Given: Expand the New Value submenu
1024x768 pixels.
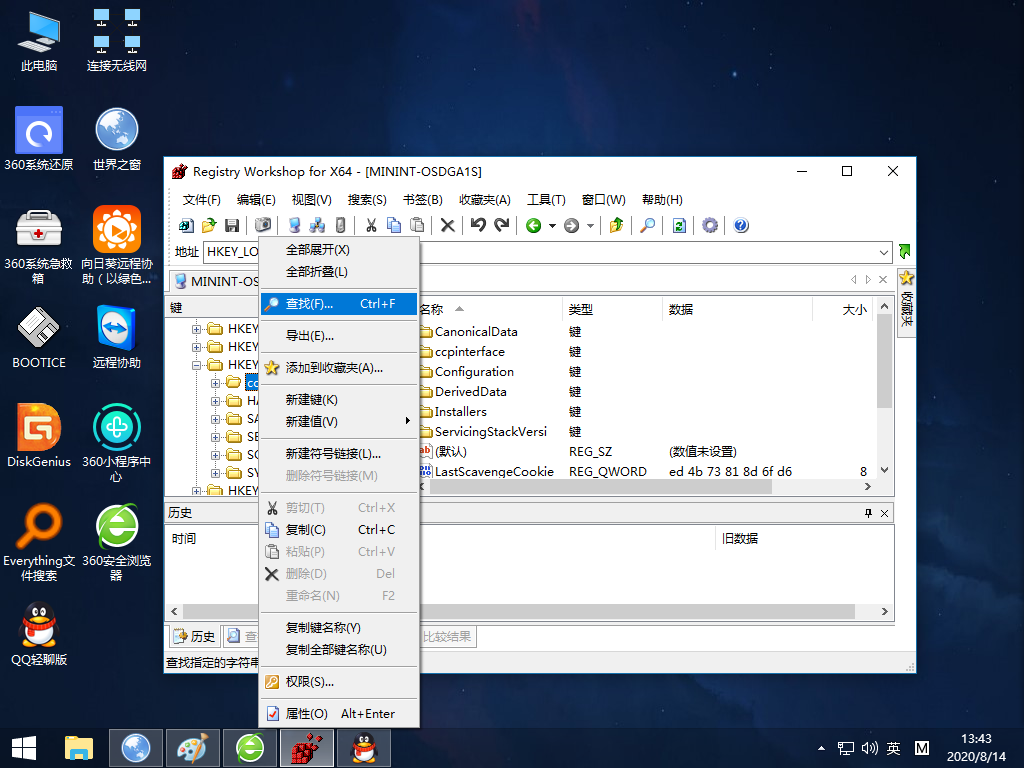Looking at the screenshot, I should pos(338,421).
